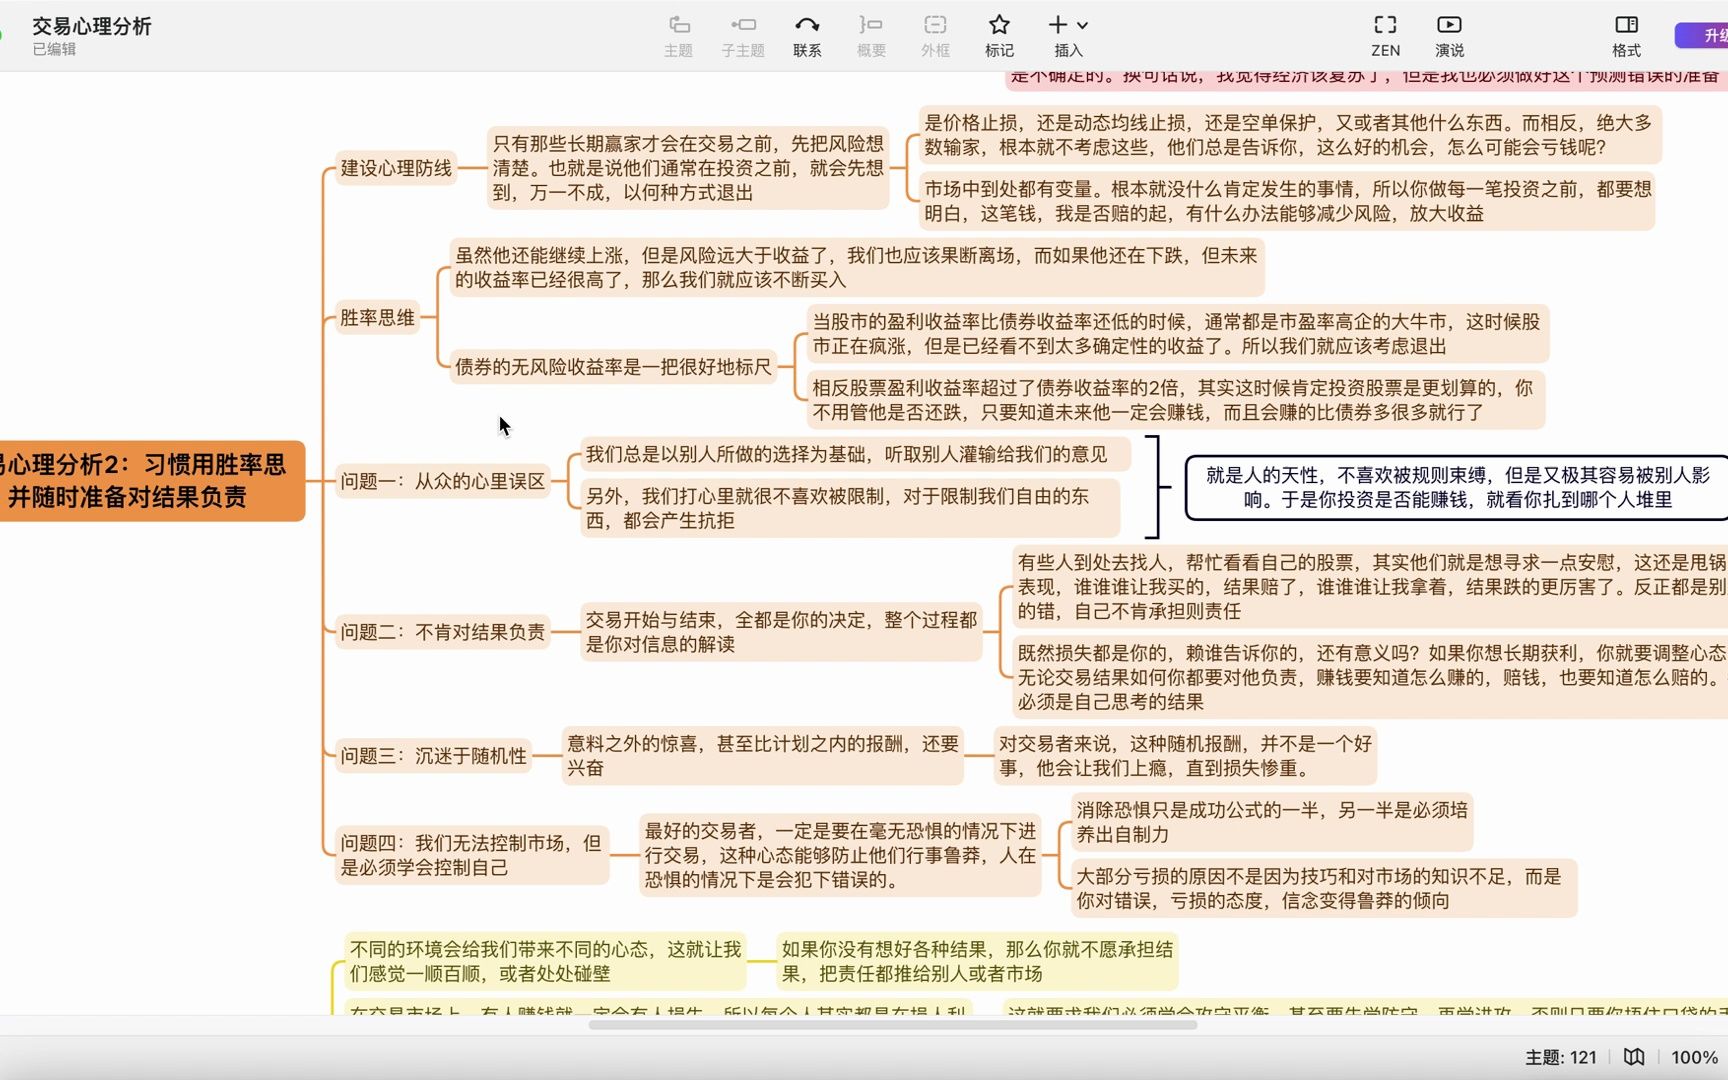Viewport: 1728px width, 1080px height.
Task: Select node 另外，我们打心里就很不喜欢被限制
Action: [849, 508]
